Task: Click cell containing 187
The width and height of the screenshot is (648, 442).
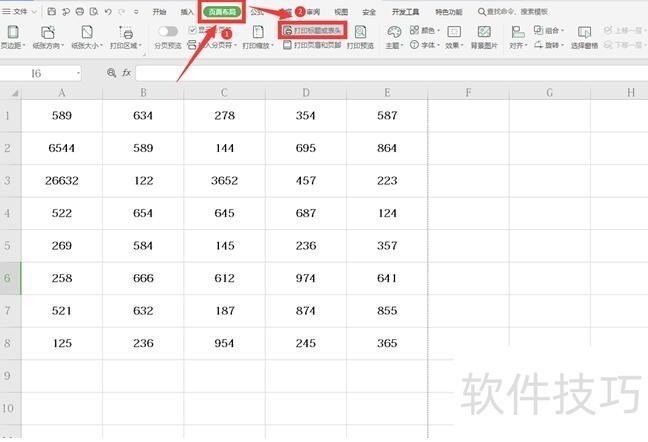Action: [224, 311]
